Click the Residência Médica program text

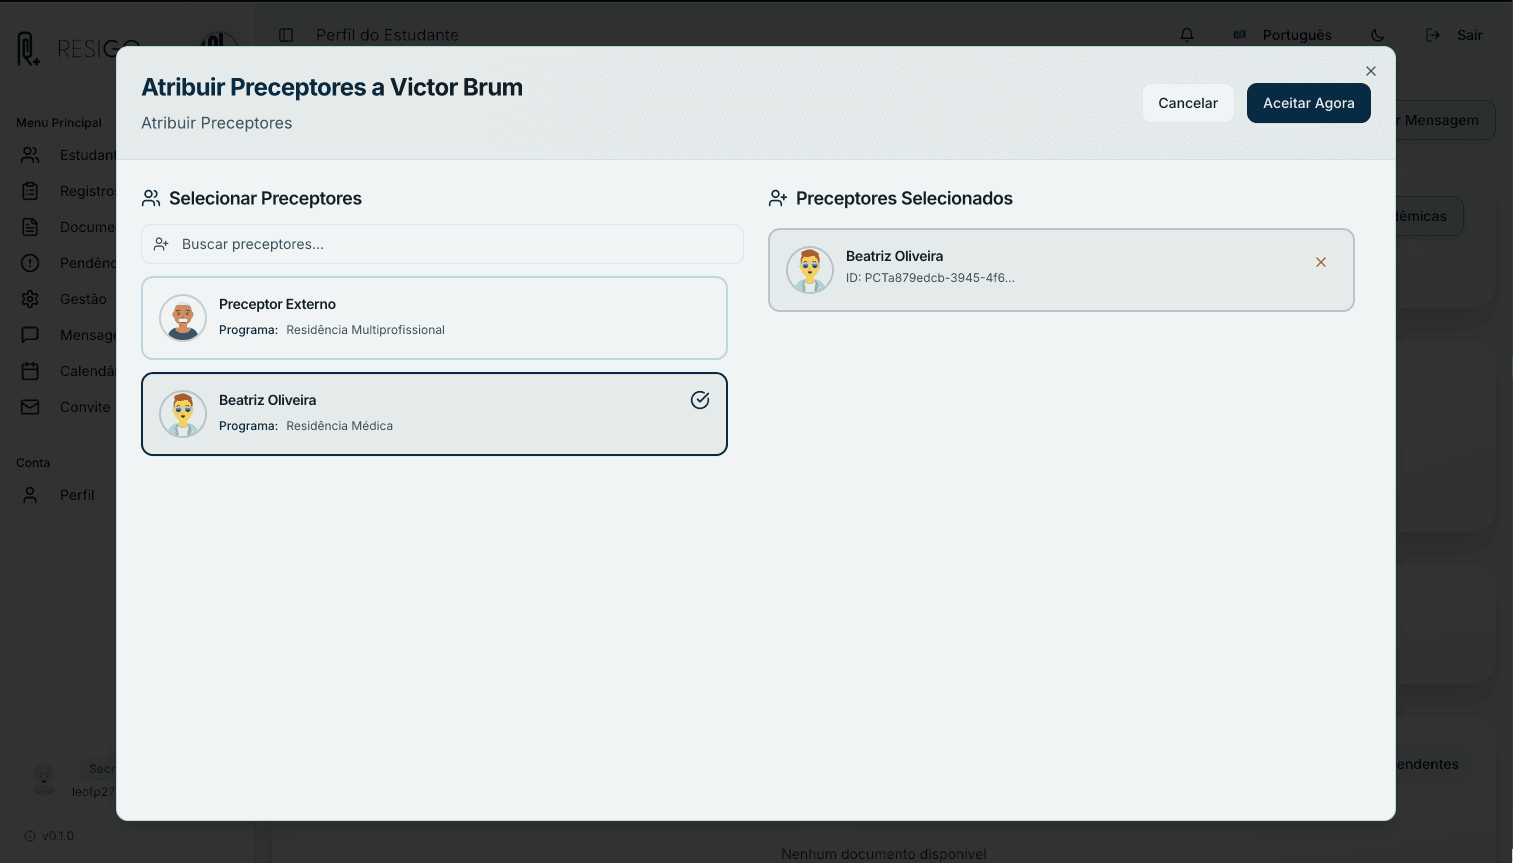tap(339, 426)
